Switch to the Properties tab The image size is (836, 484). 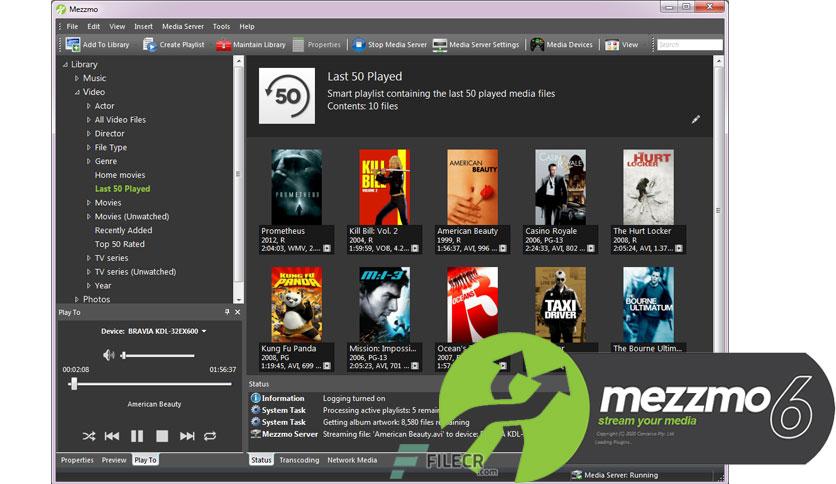[77, 460]
